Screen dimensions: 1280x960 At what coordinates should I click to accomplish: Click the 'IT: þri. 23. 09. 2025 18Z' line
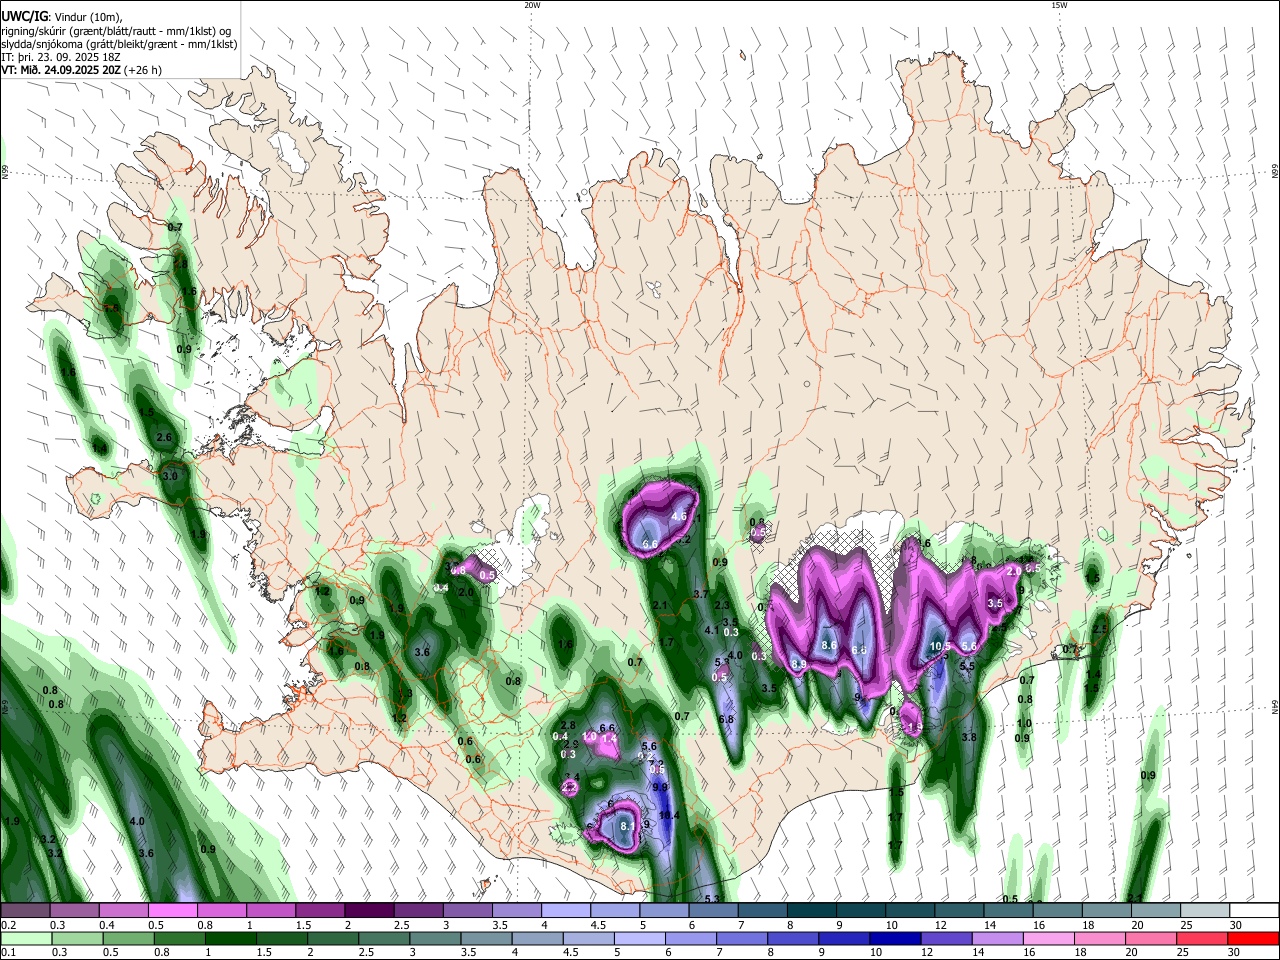point(62,57)
